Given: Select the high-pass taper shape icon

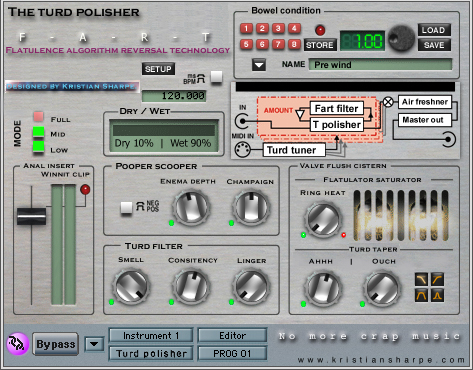Looking at the screenshot, I should [x=437, y=279].
